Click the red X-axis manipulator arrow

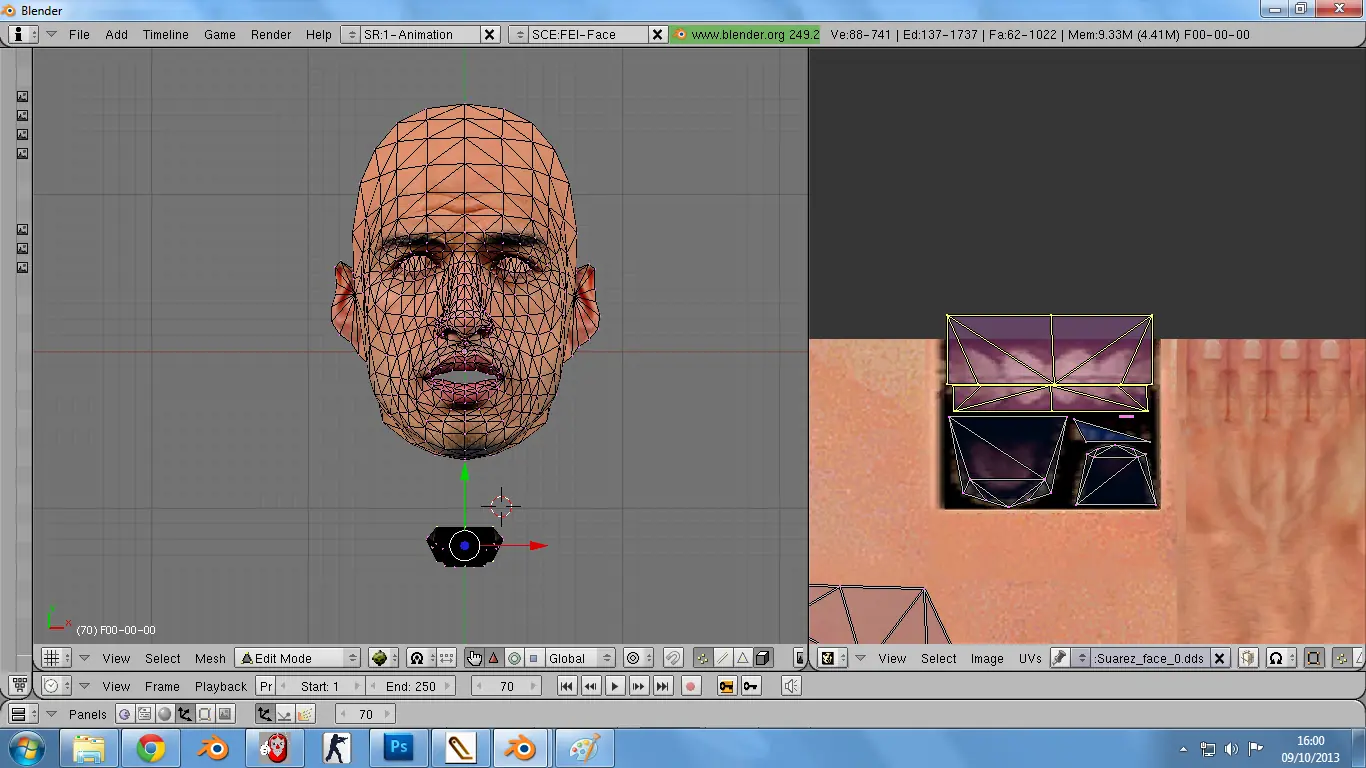coord(539,545)
